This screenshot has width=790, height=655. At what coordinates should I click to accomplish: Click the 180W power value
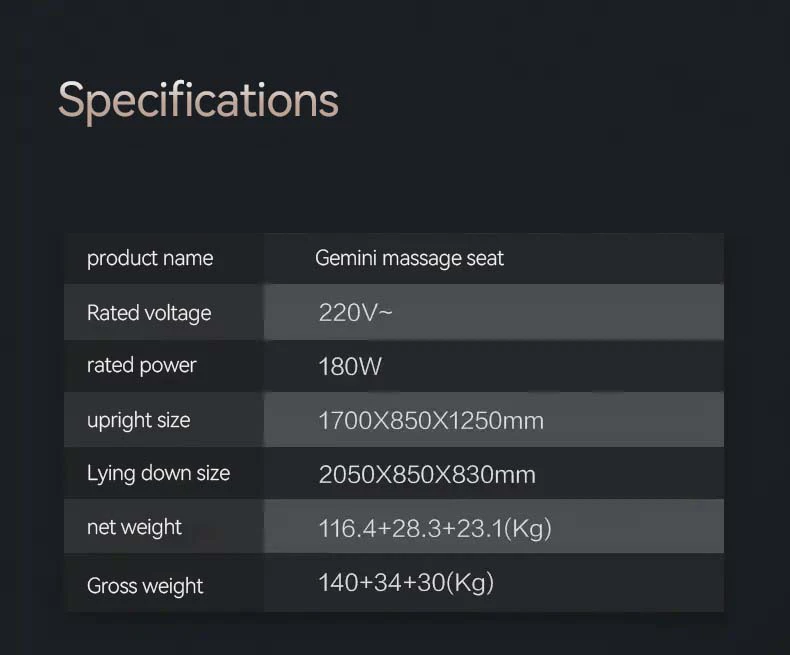[x=350, y=366]
